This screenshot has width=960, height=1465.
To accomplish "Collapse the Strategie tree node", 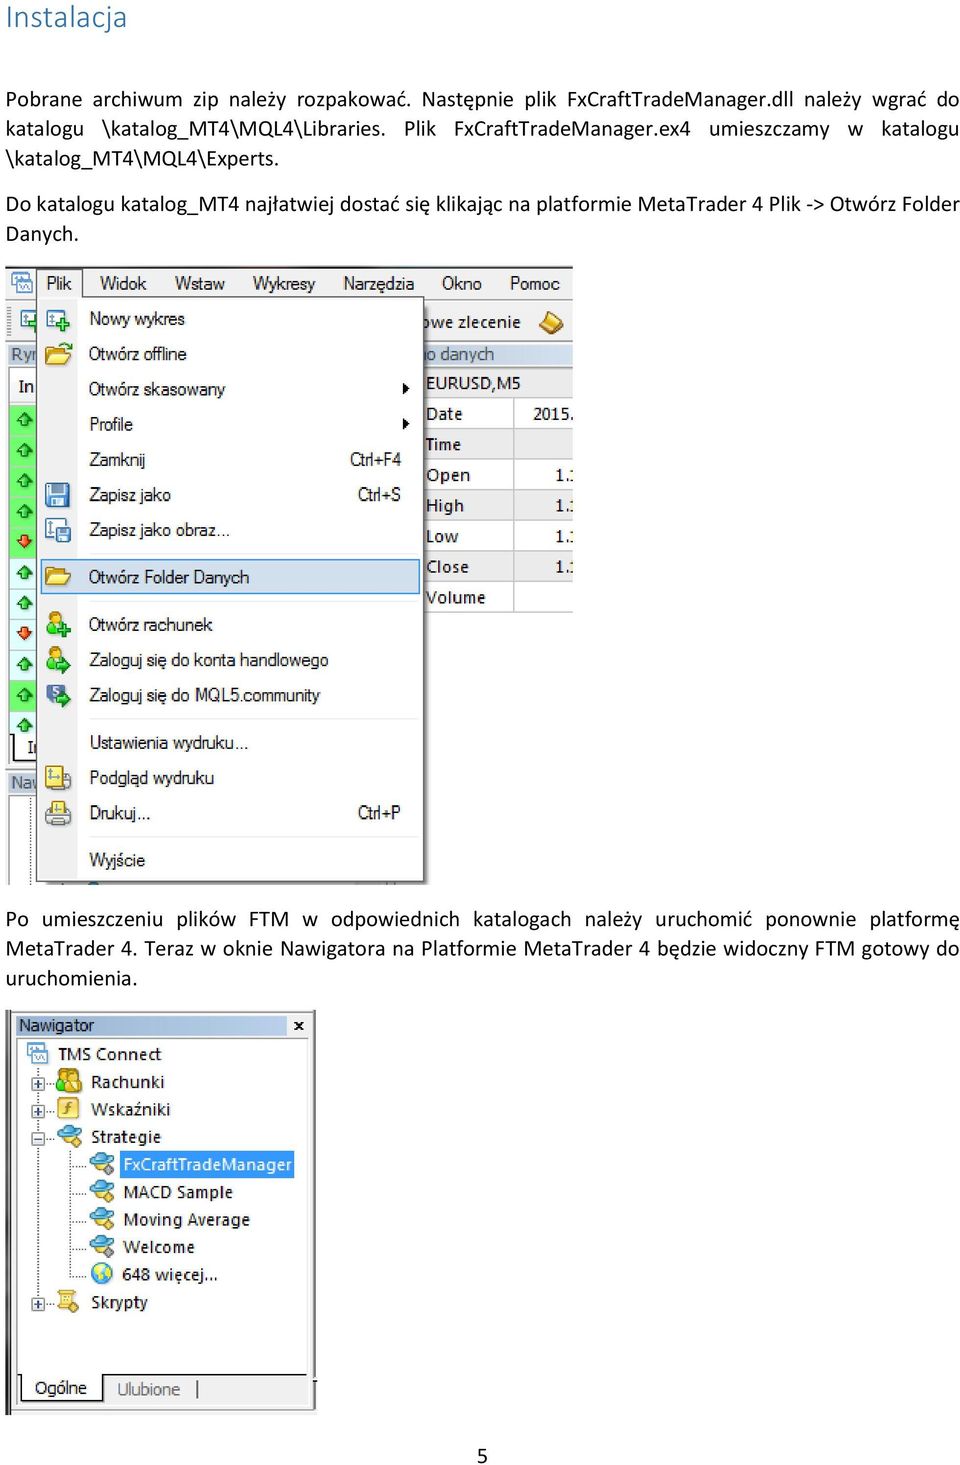I will [x=38, y=1138].
